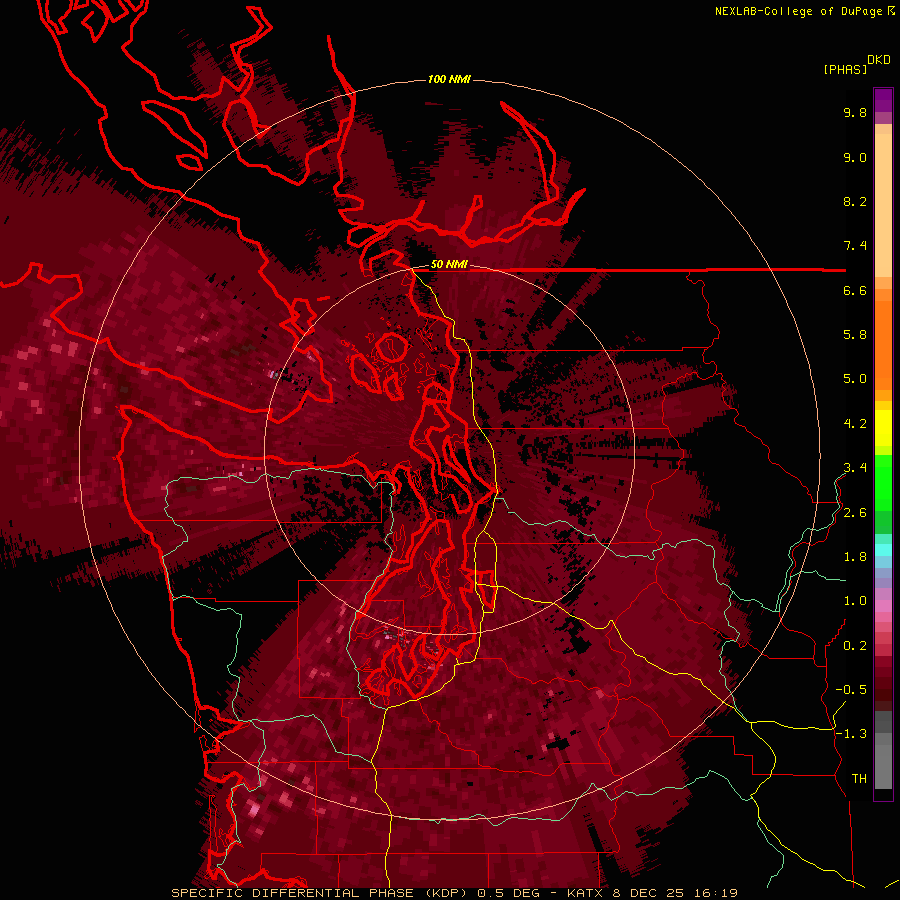
Task: Click the KATX station identifier
Action: coord(585,893)
